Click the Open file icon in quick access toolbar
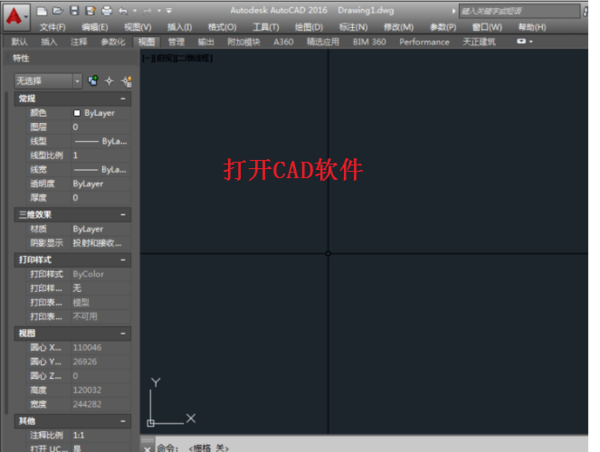This screenshot has height=452, width=600. click(x=60, y=9)
